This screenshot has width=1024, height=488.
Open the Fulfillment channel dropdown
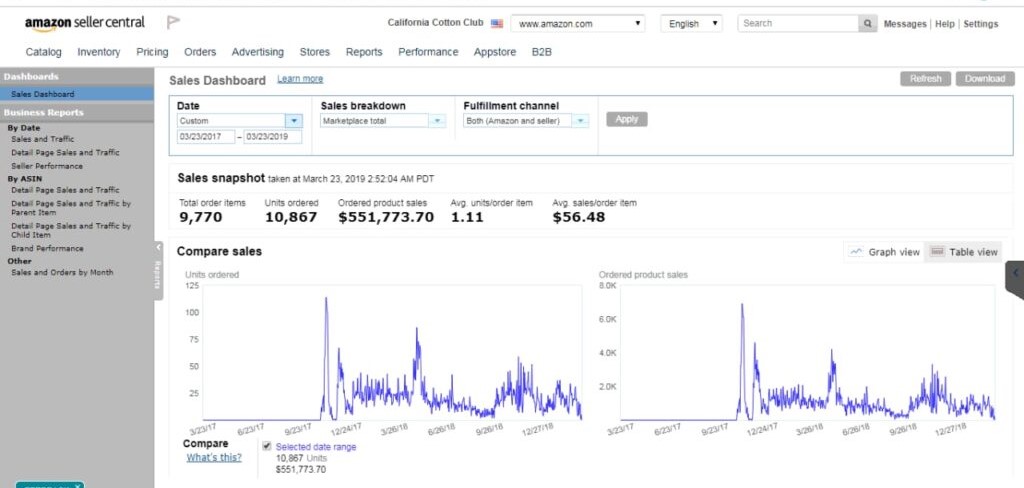(526, 121)
